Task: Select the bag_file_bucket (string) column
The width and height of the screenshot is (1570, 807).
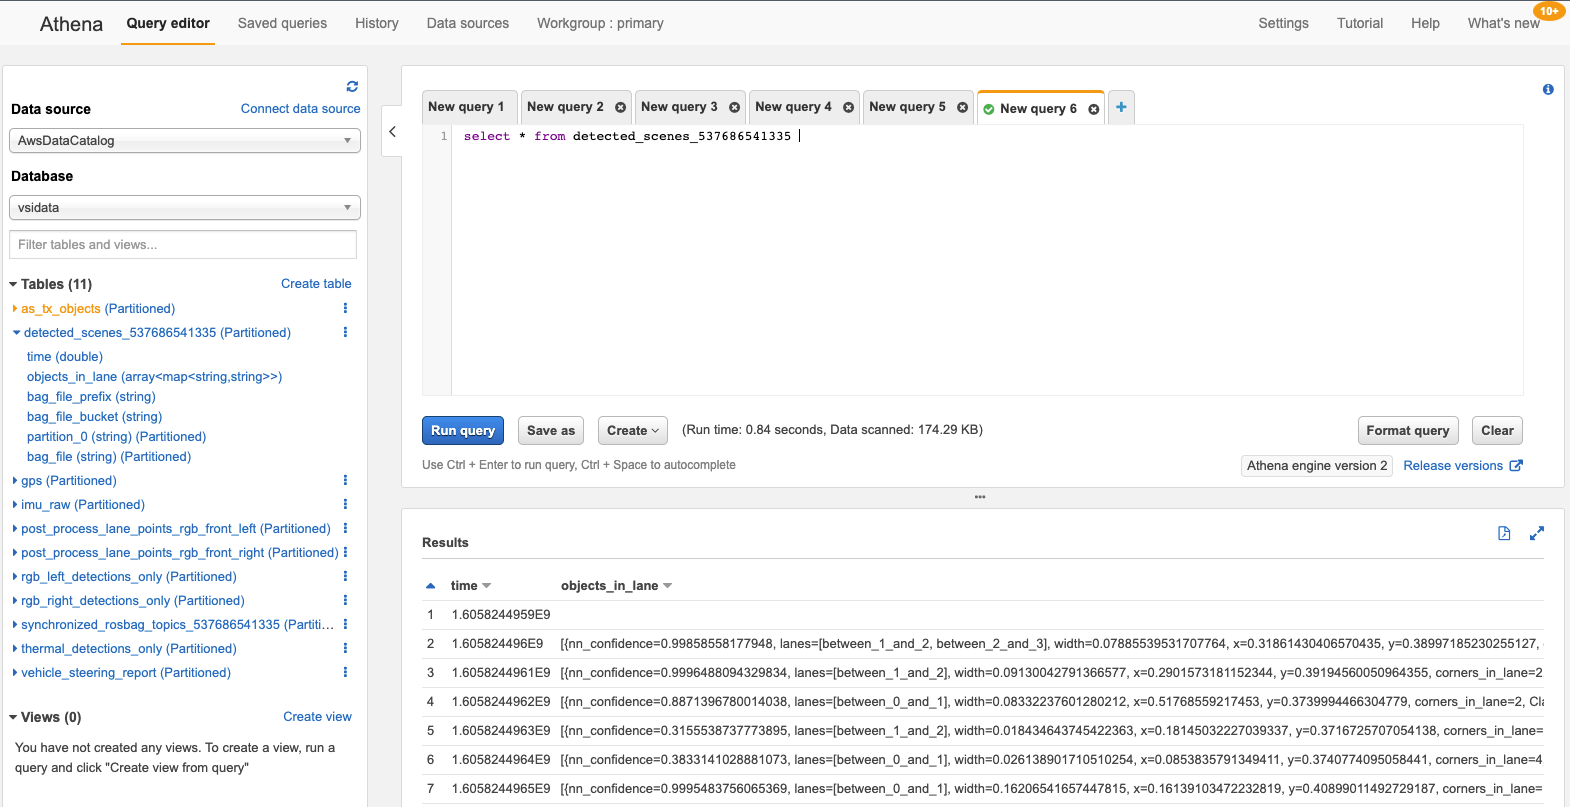Action: 94,417
